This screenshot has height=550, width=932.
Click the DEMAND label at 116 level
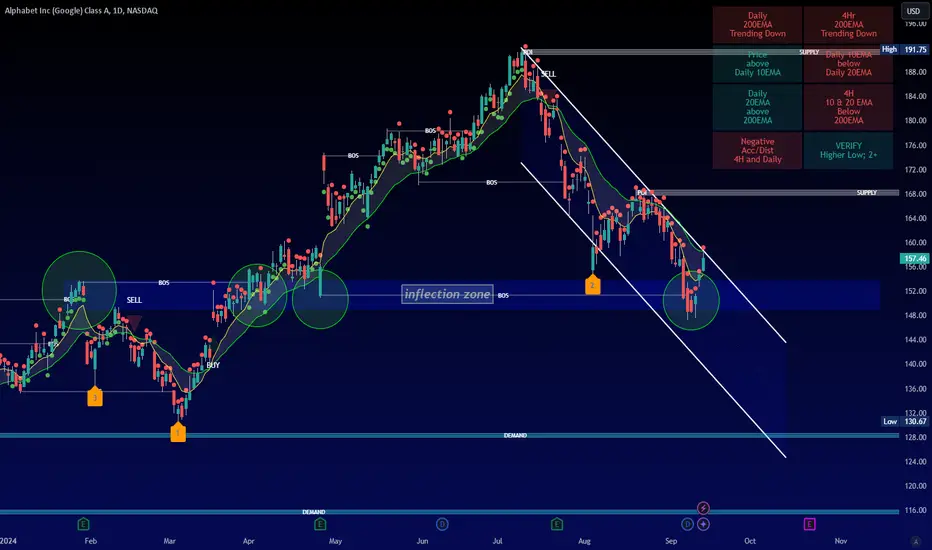(313, 511)
